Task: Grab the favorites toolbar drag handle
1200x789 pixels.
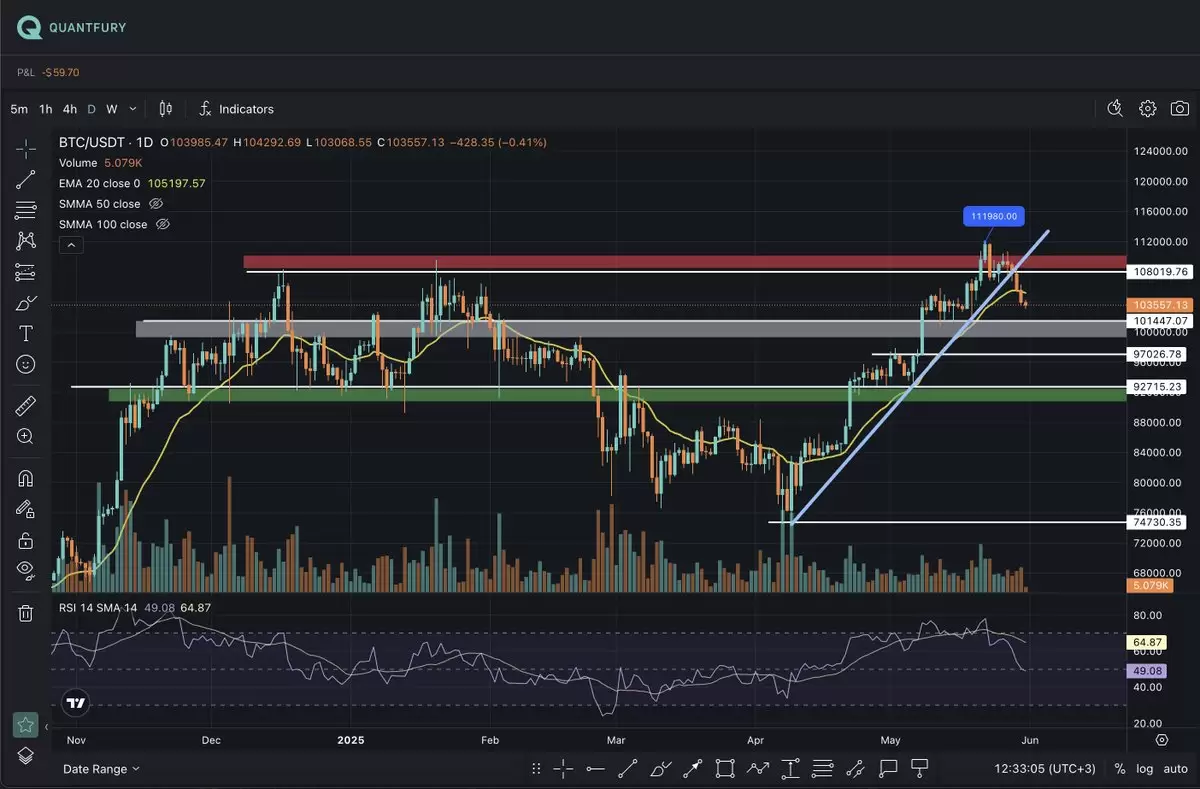Action: click(x=537, y=768)
